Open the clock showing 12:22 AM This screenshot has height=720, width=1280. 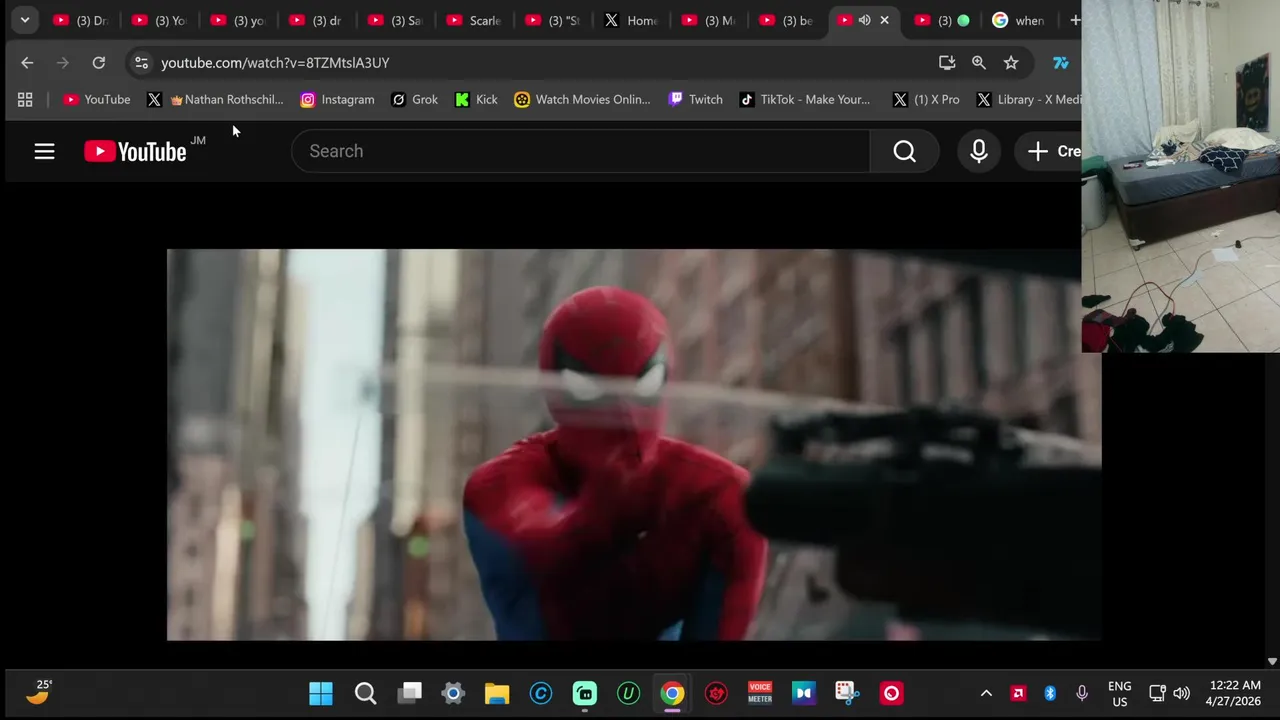pyautogui.click(x=1235, y=693)
